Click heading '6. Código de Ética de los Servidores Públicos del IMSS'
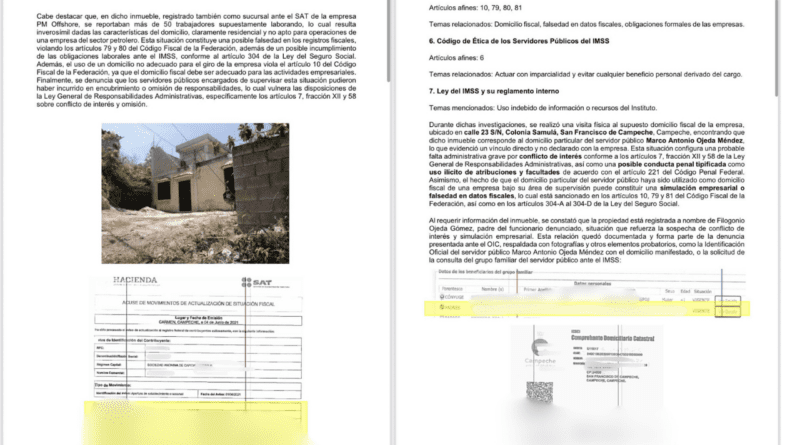The image size is (800, 445). click(519, 41)
